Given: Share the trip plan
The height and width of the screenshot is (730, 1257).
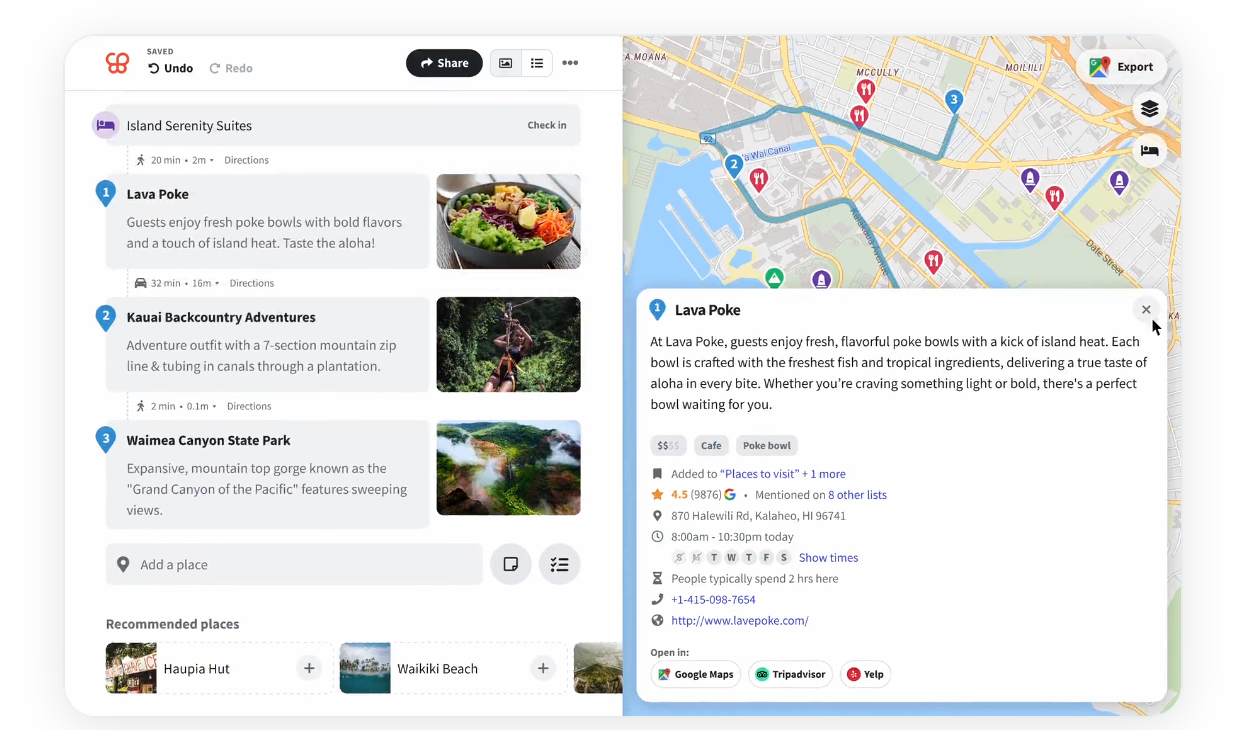Looking at the screenshot, I should point(444,63).
